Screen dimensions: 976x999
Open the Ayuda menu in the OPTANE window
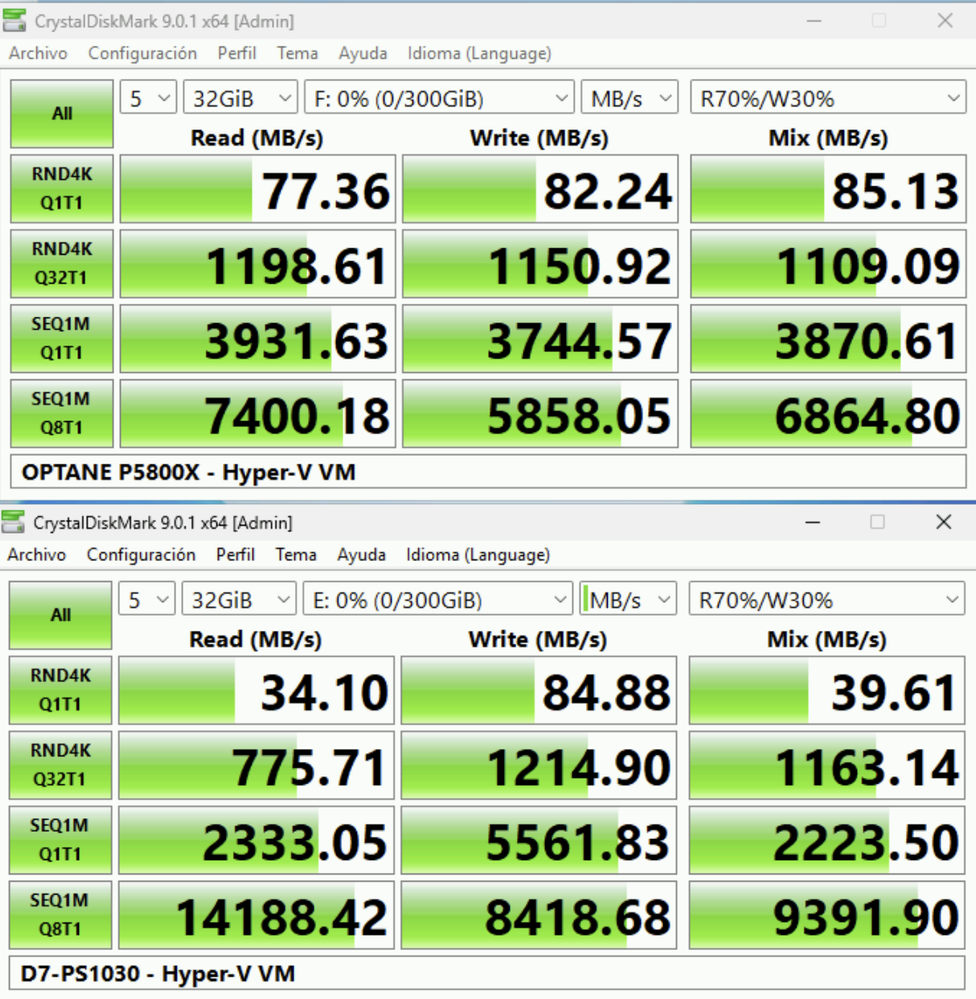point(363,54)
